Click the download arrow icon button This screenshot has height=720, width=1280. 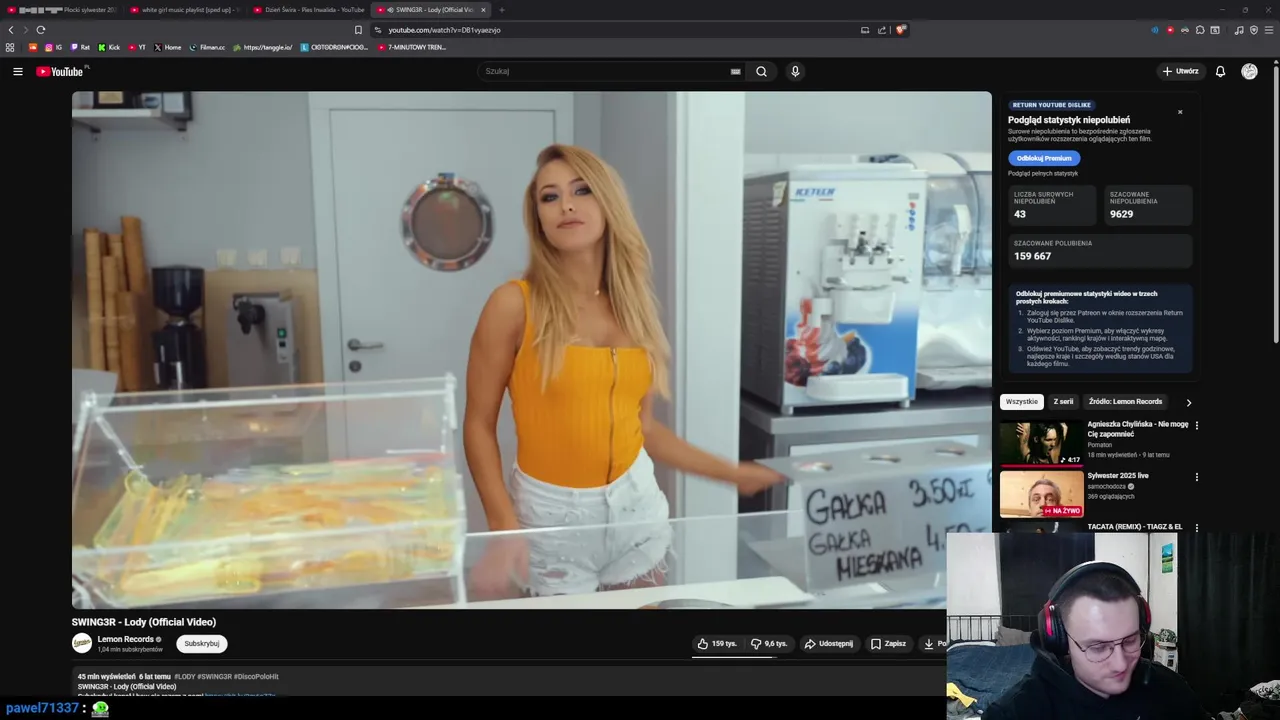point(931,644)
